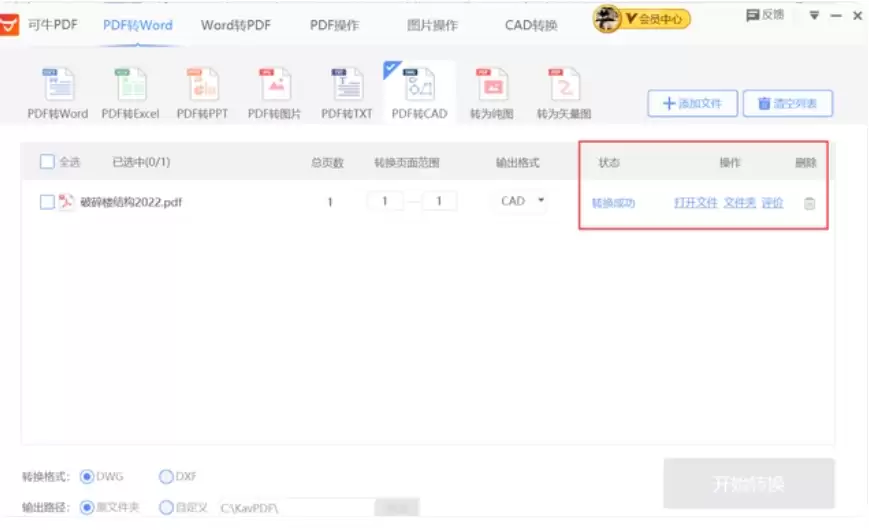Choose the 自定义 output path option

pos(166,507)
